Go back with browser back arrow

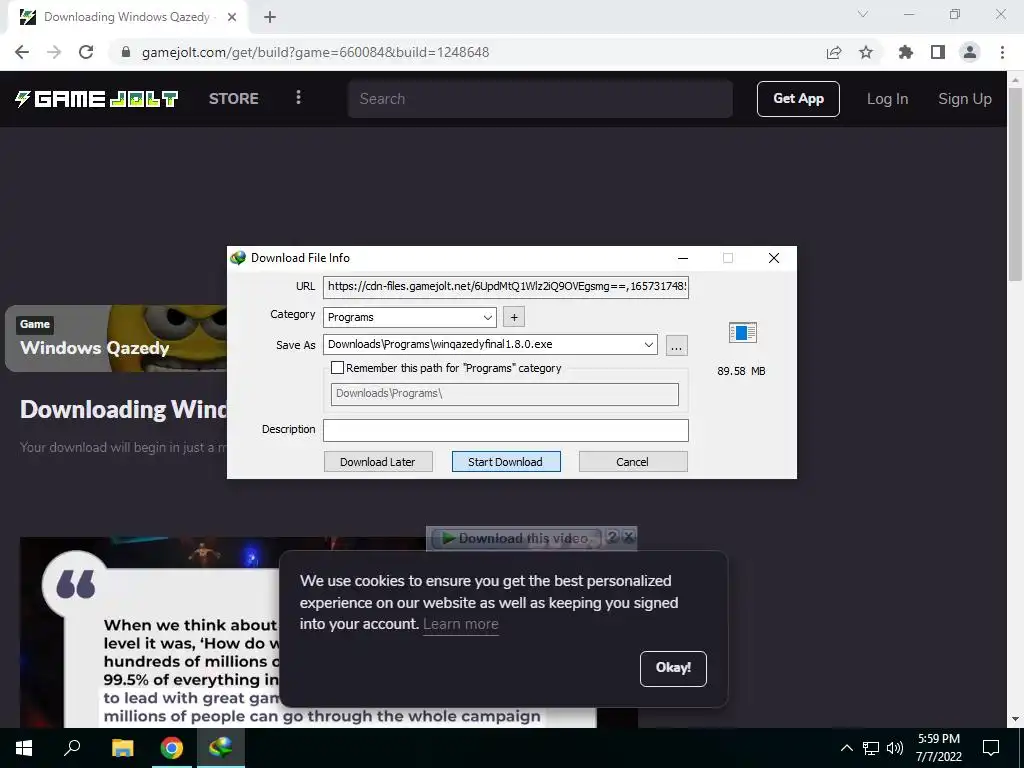(22, 52)
